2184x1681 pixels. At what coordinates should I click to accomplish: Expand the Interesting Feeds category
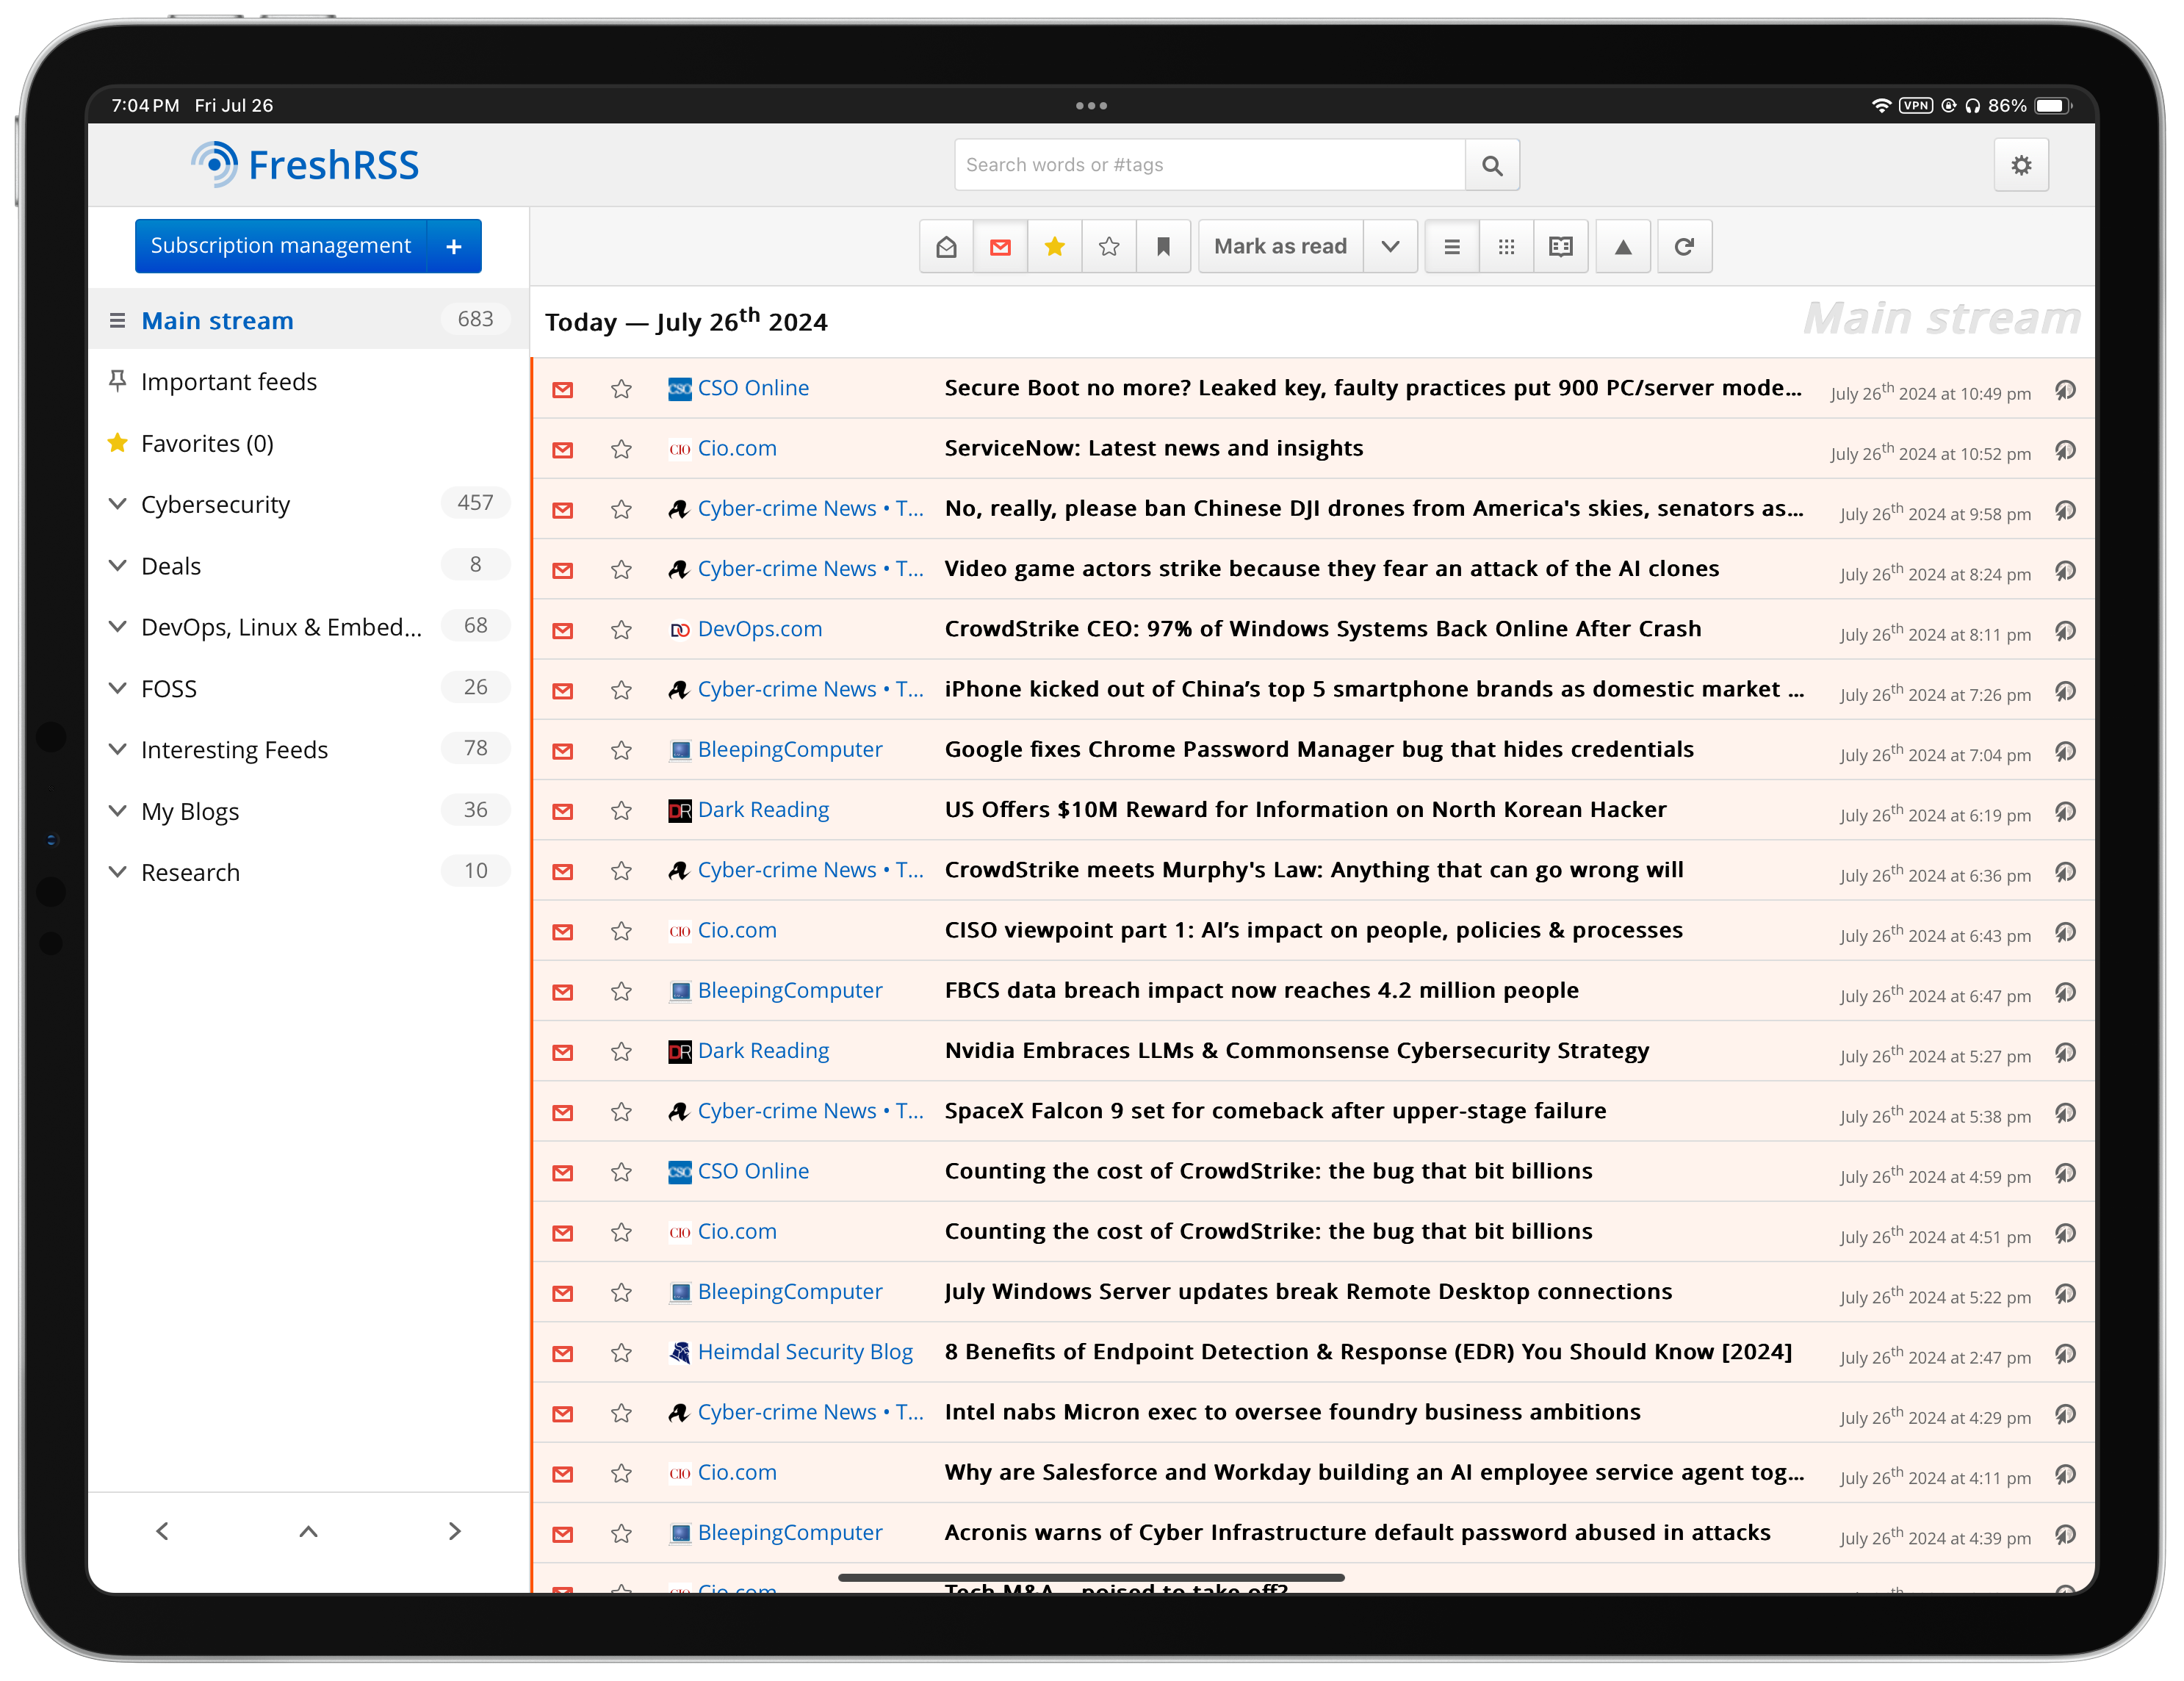(x=117, y=750)
